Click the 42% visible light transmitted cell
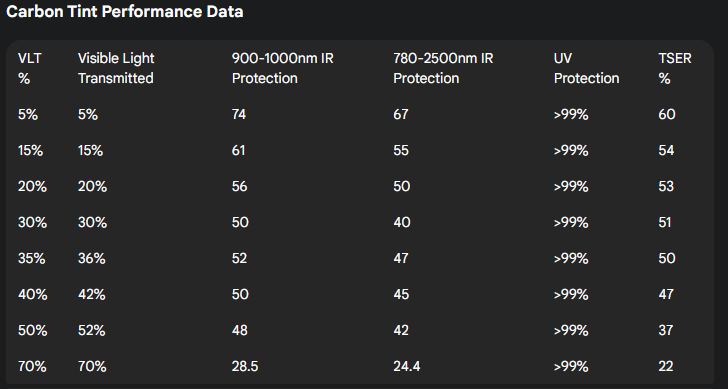Screen dimensions: 728x389 [91, 294]
